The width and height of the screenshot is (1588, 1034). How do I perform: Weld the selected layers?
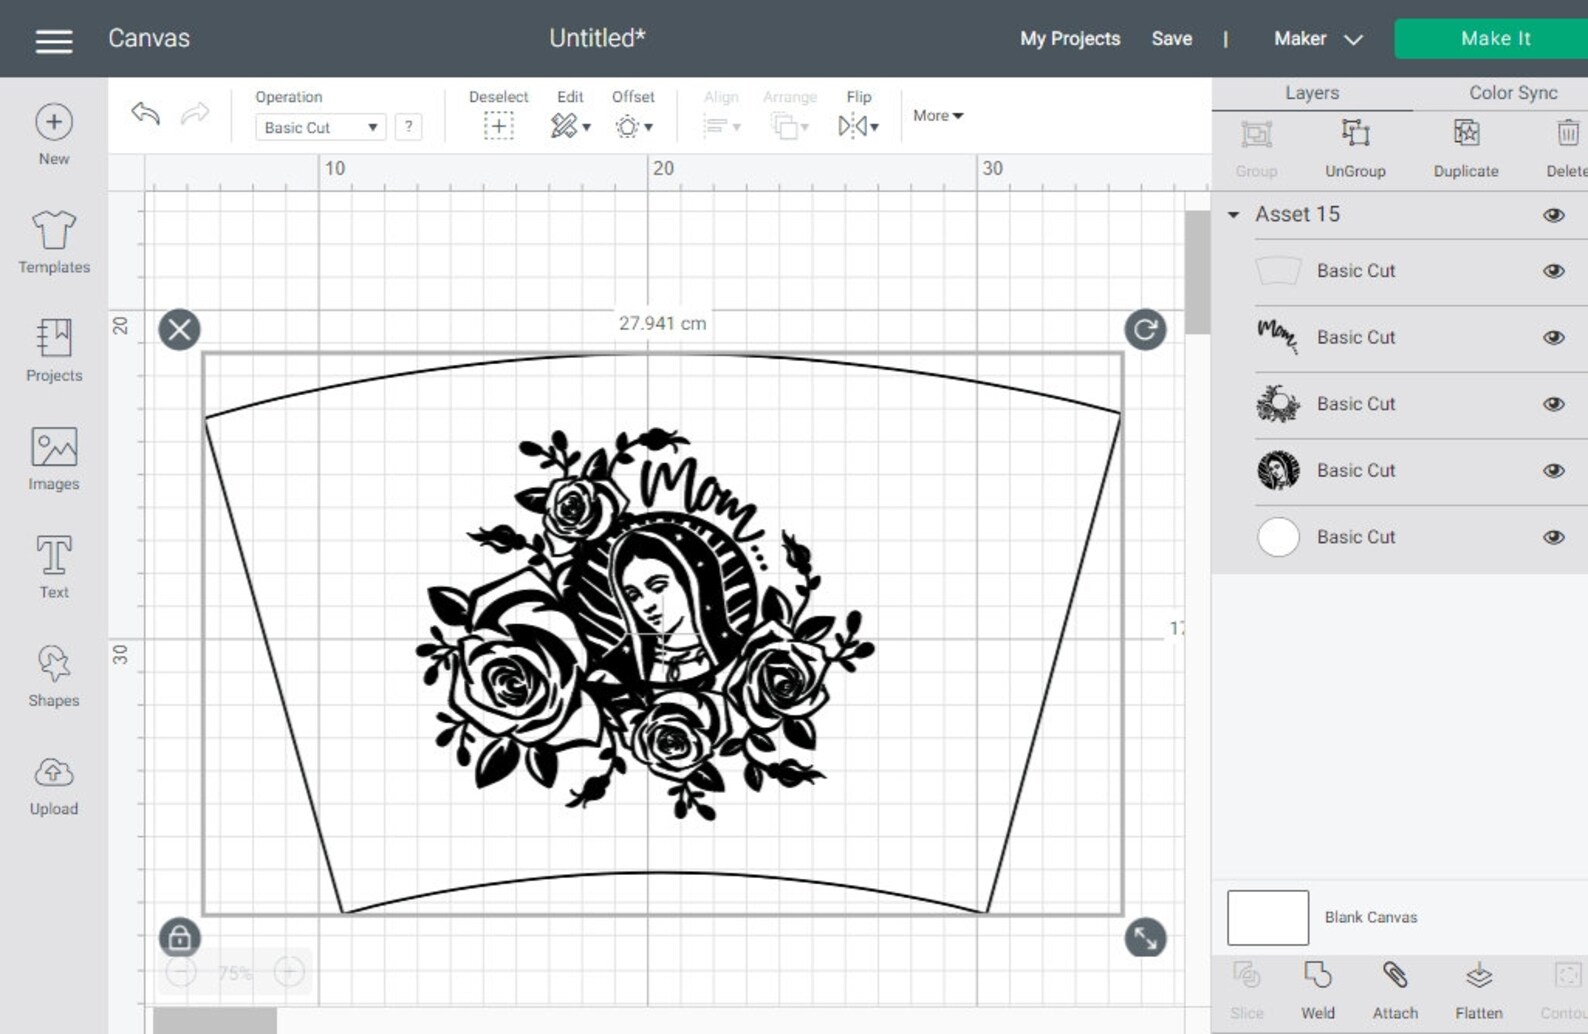pos(1318,990)
